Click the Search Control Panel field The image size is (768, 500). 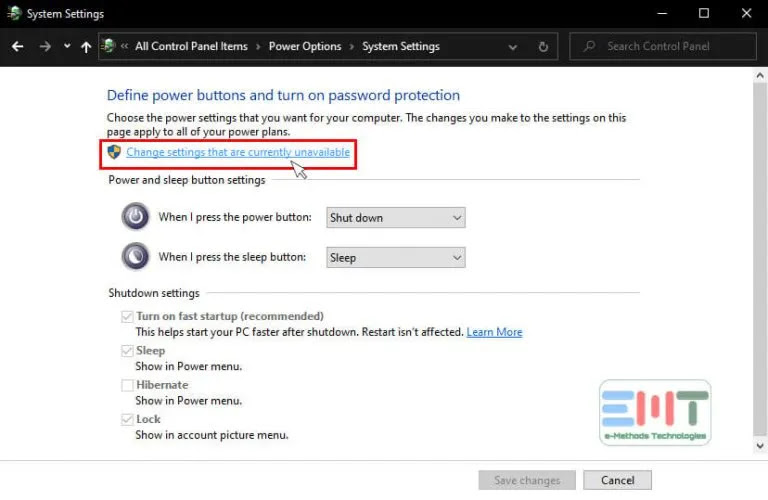[x=663, y=47]
